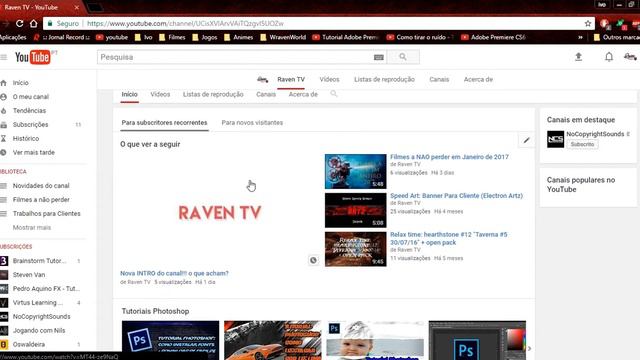Open the notifications bell
Screen dimensions: 640x360
pyautogui.click(x=609, y=57)
